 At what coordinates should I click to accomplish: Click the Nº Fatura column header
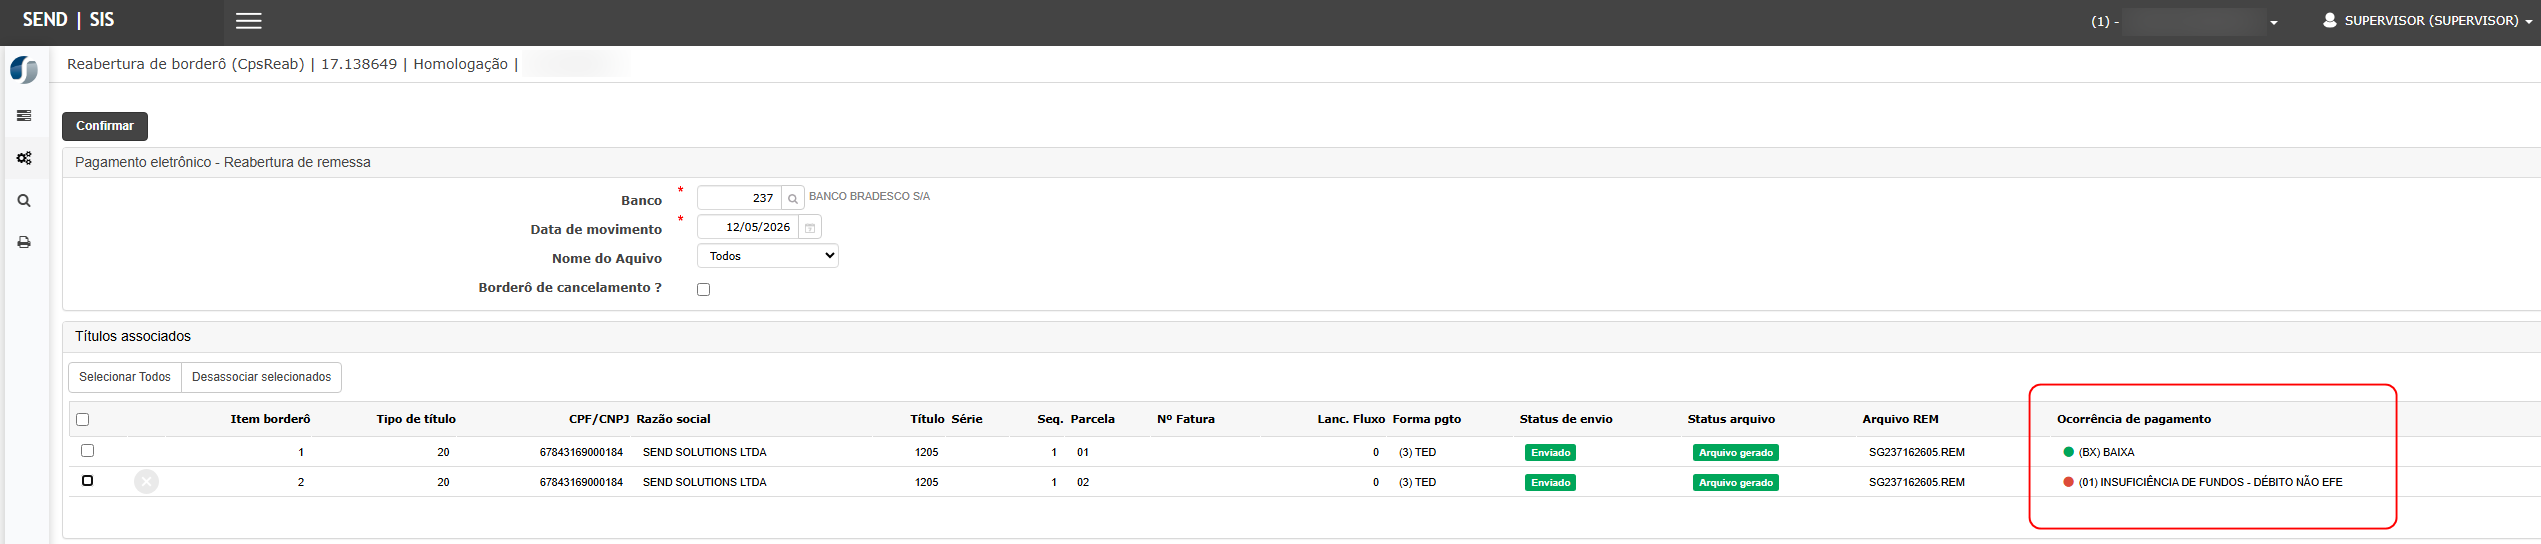(x=1186, y=419)
